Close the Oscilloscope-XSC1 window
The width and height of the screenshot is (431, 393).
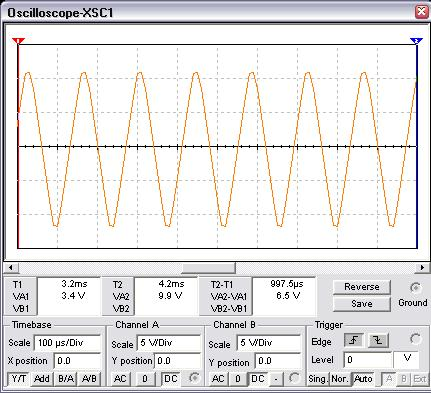421,12
